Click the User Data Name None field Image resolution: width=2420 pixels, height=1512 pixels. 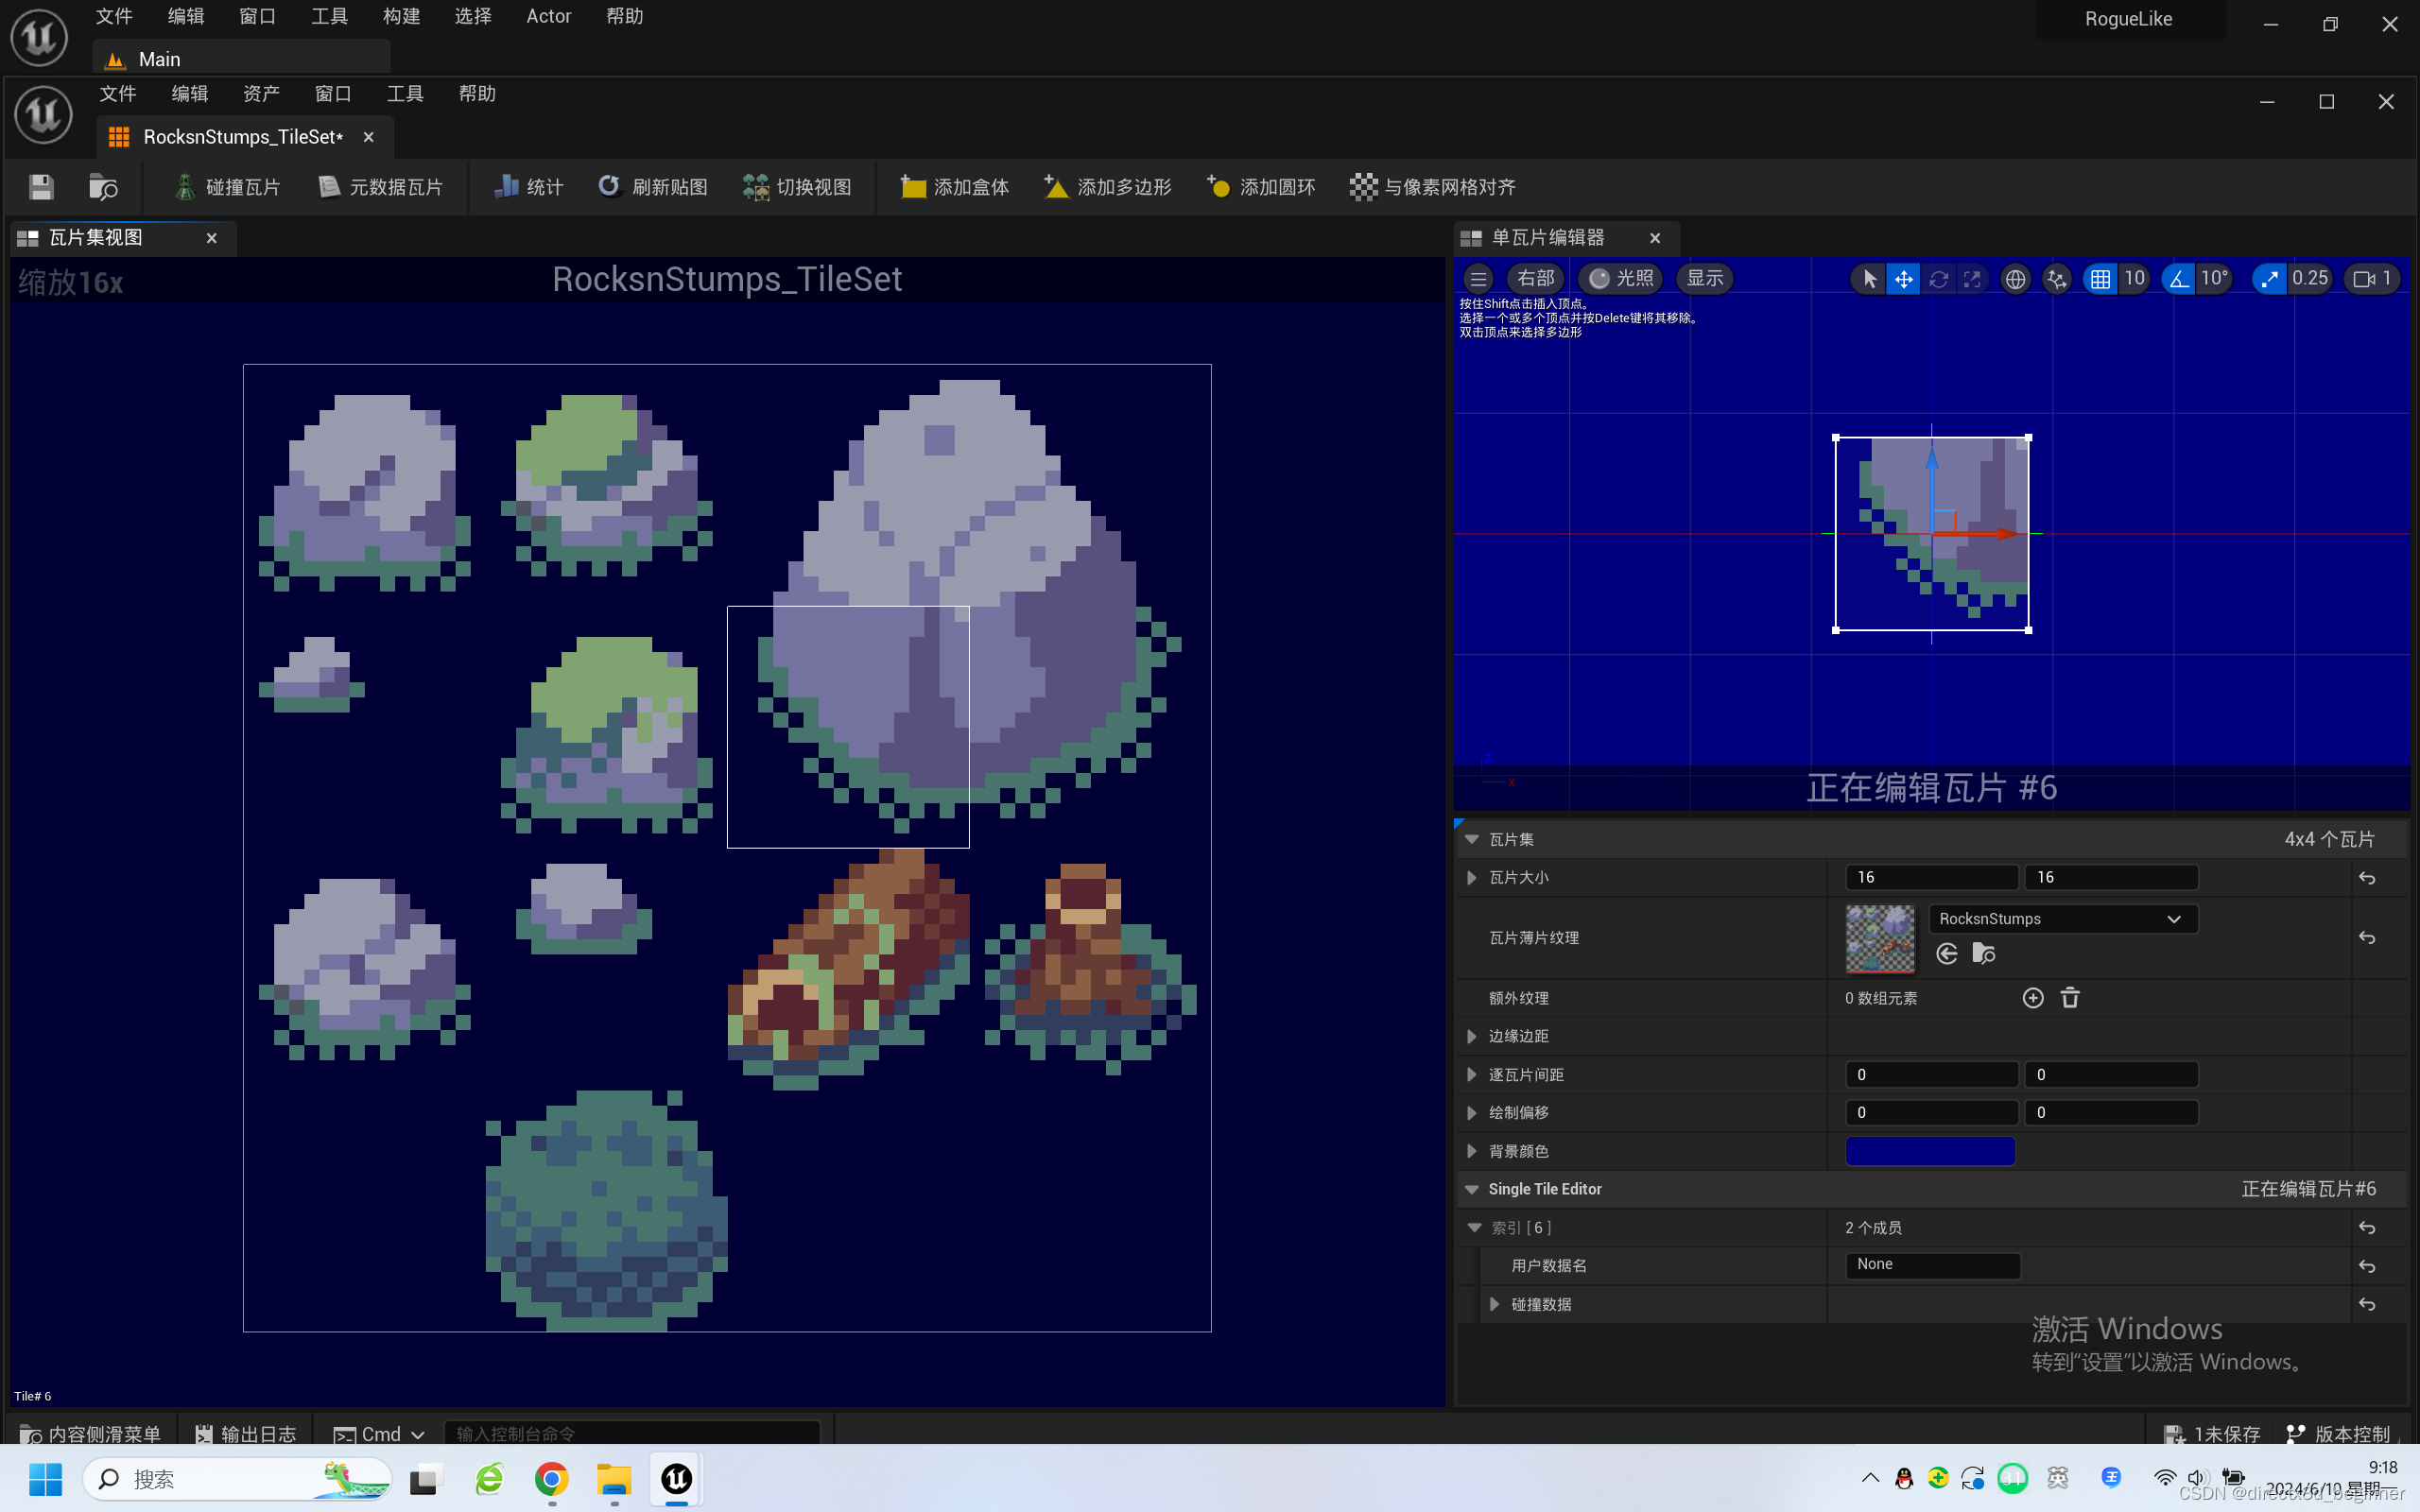[x=1931, y=1265]
